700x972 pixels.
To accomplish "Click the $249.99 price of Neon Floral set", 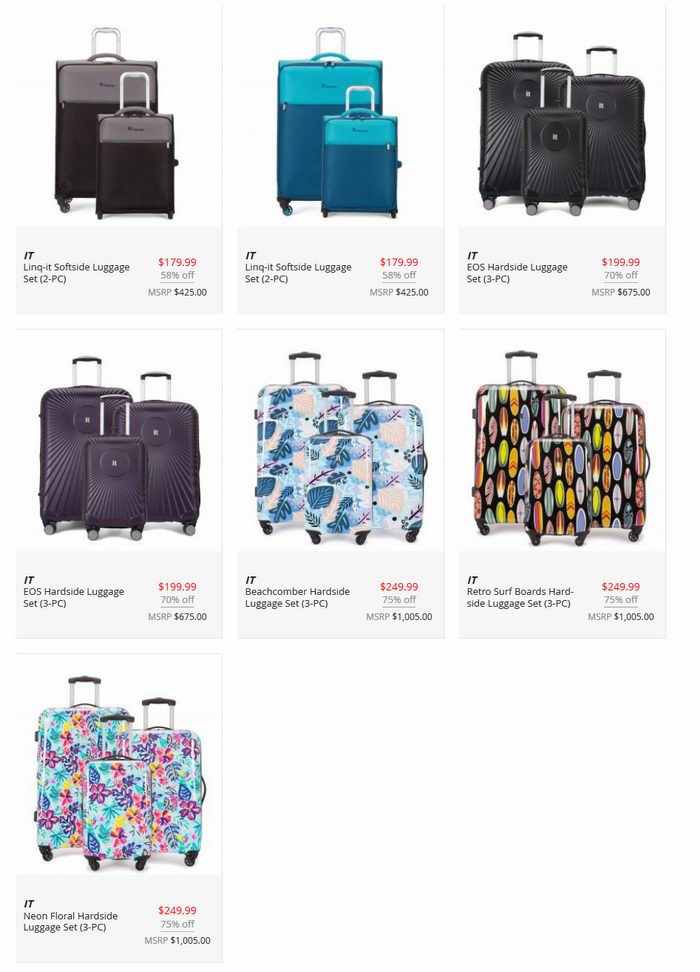I will [177, 910].
